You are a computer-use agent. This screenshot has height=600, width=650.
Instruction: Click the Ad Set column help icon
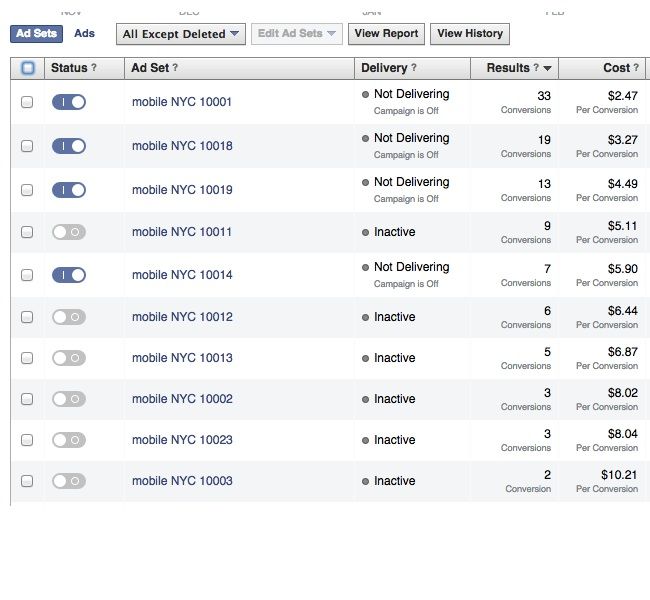175,68
